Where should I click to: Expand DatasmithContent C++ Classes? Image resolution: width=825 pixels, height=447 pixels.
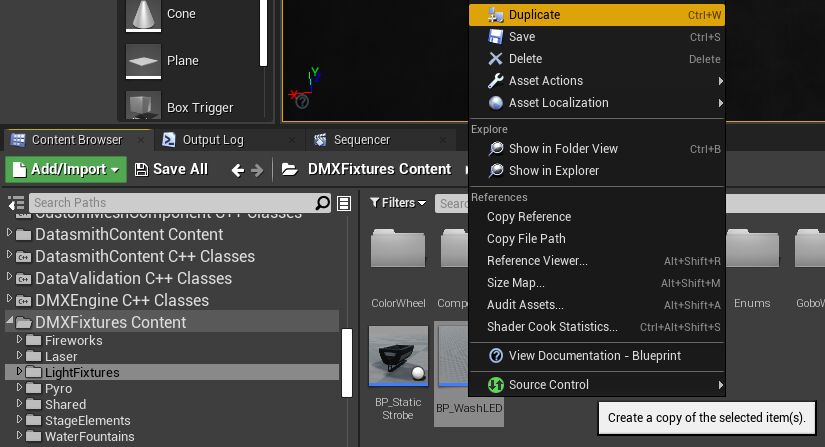pyautogui.click(x=9, y=254)
